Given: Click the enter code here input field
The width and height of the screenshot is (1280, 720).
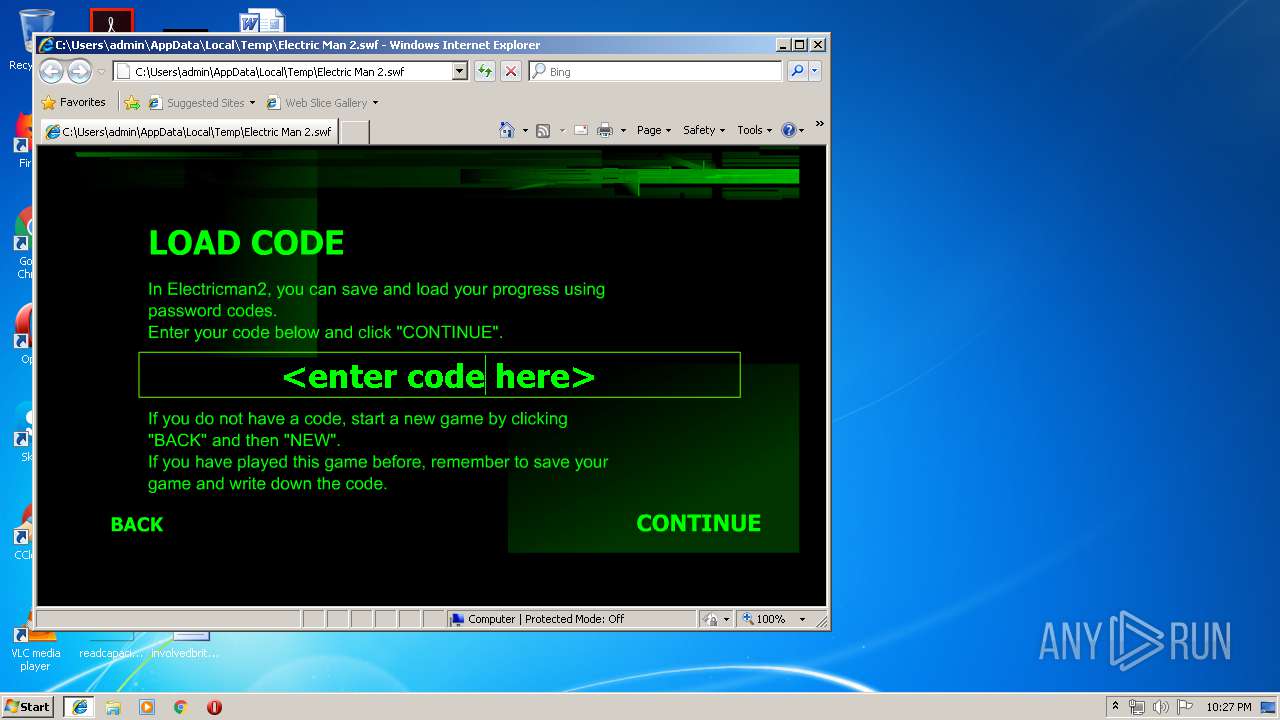Looking at the screenshot, I should click(439, 375).
